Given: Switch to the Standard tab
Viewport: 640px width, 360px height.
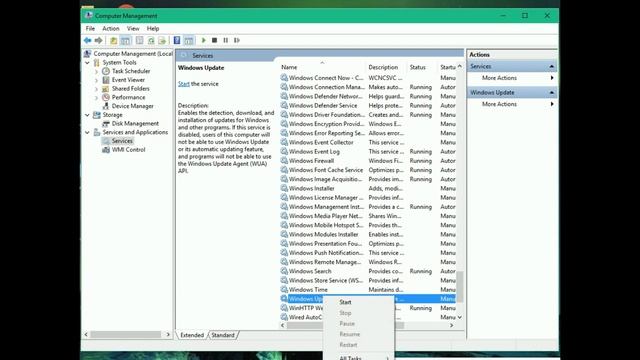Looking at the screenshot, I should [223, 335].
